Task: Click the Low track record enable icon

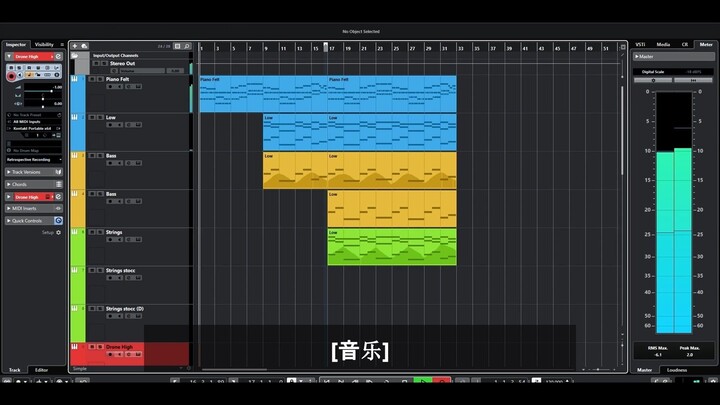Action: click(x=110, y=125)
